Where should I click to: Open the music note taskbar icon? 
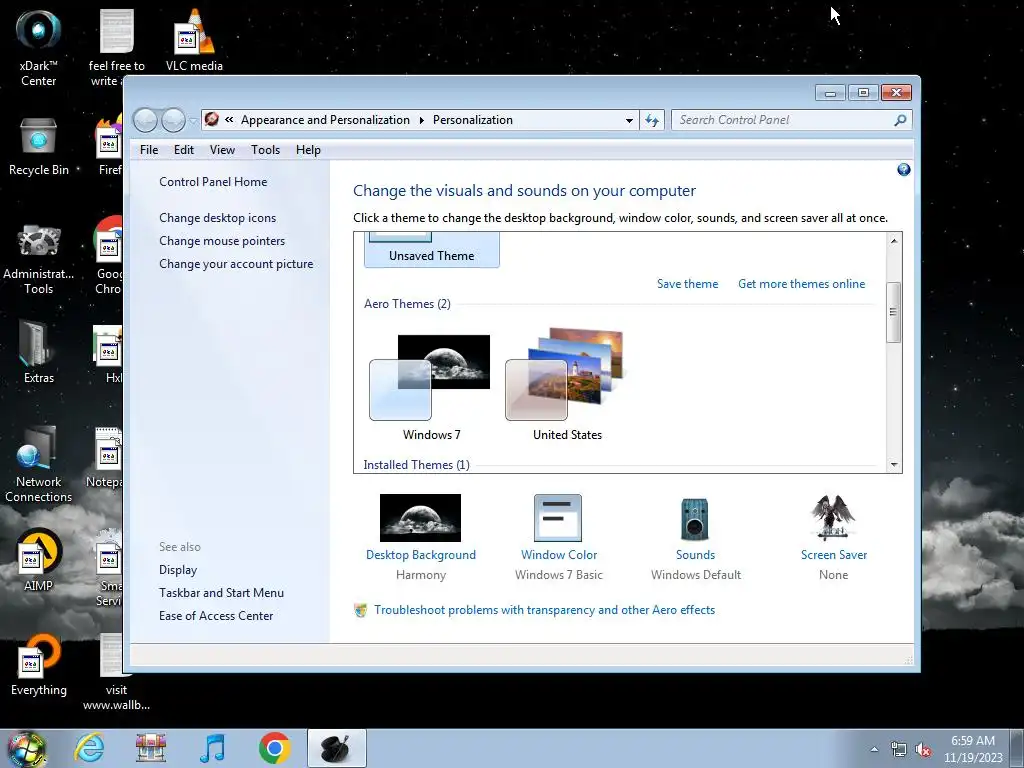tap(212, 748)
